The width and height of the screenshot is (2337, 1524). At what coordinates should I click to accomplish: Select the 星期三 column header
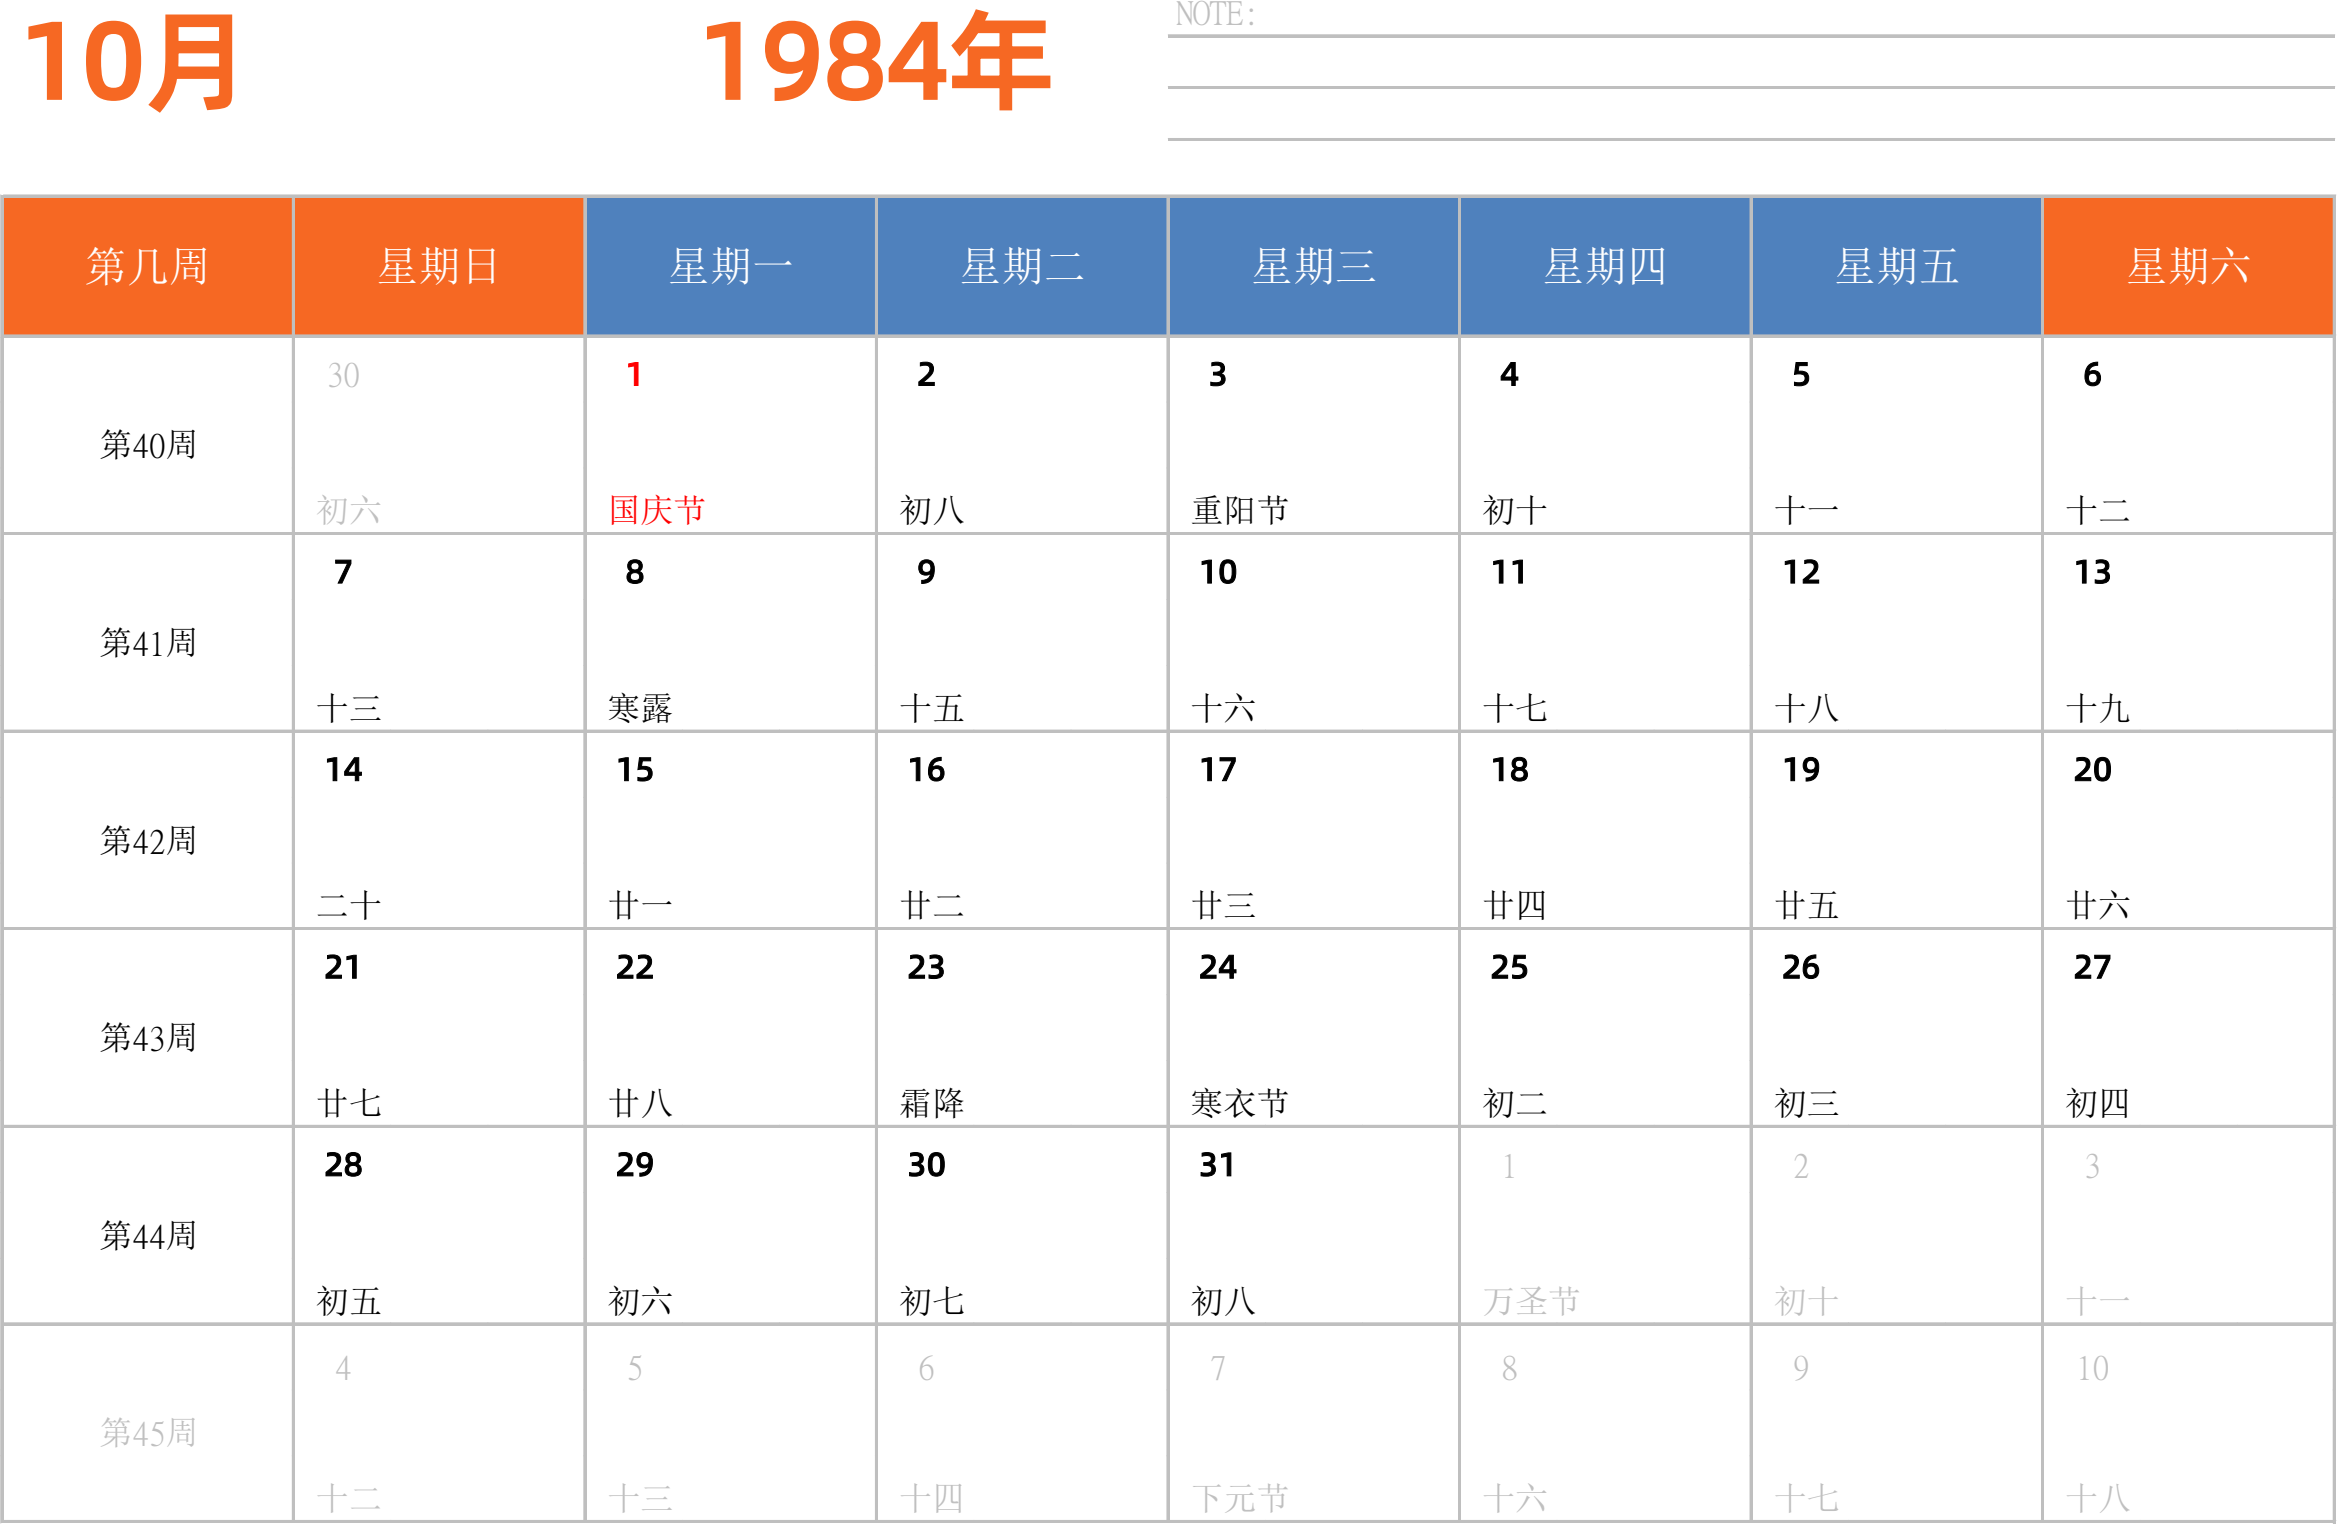click(1314, 266)
